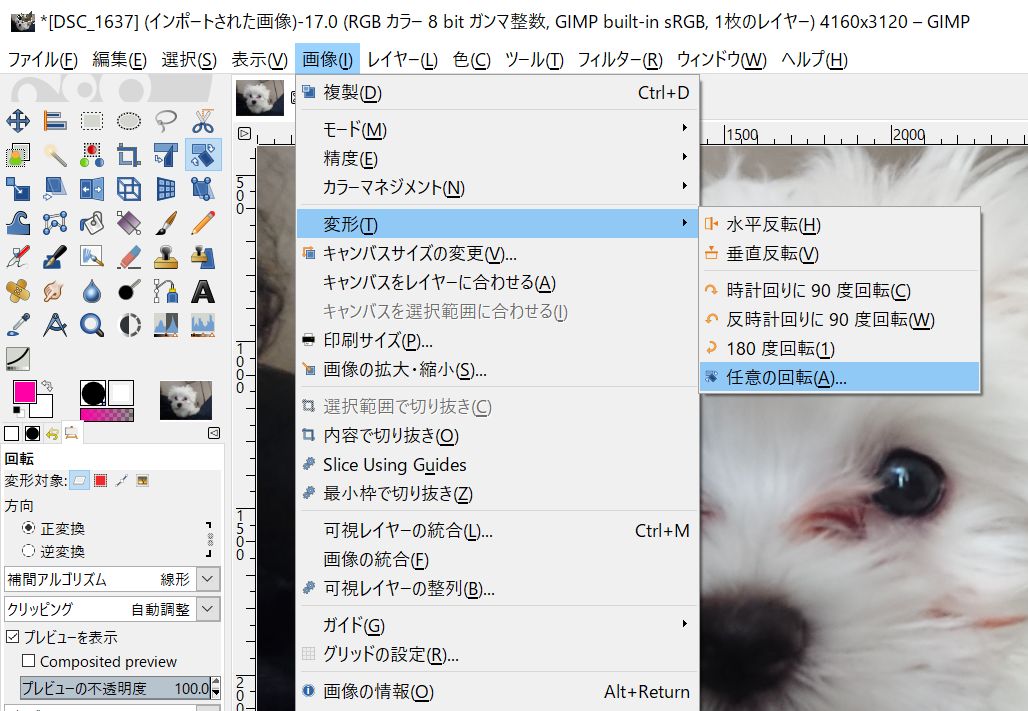The height and width of the screenshot is (711, 1028).
Task: Click the white background color swatch
Action: coord(43,407)
